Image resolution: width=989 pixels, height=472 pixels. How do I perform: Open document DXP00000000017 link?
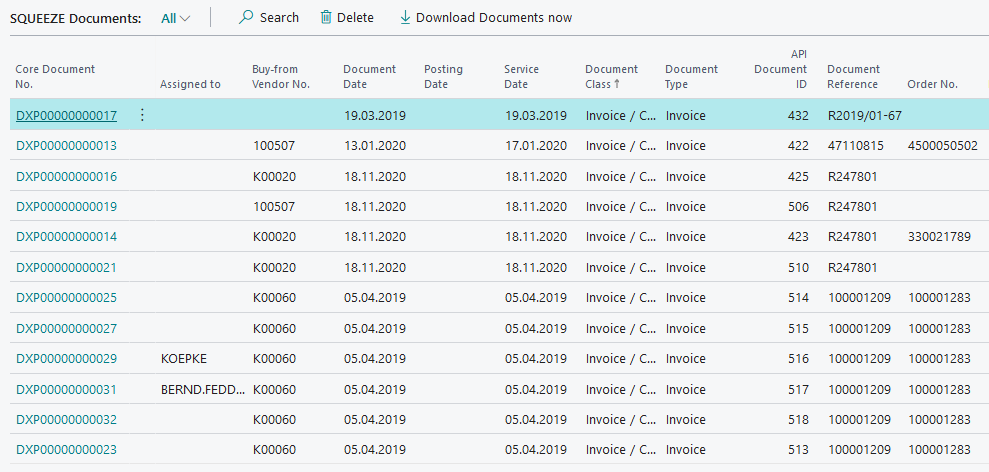66,116
